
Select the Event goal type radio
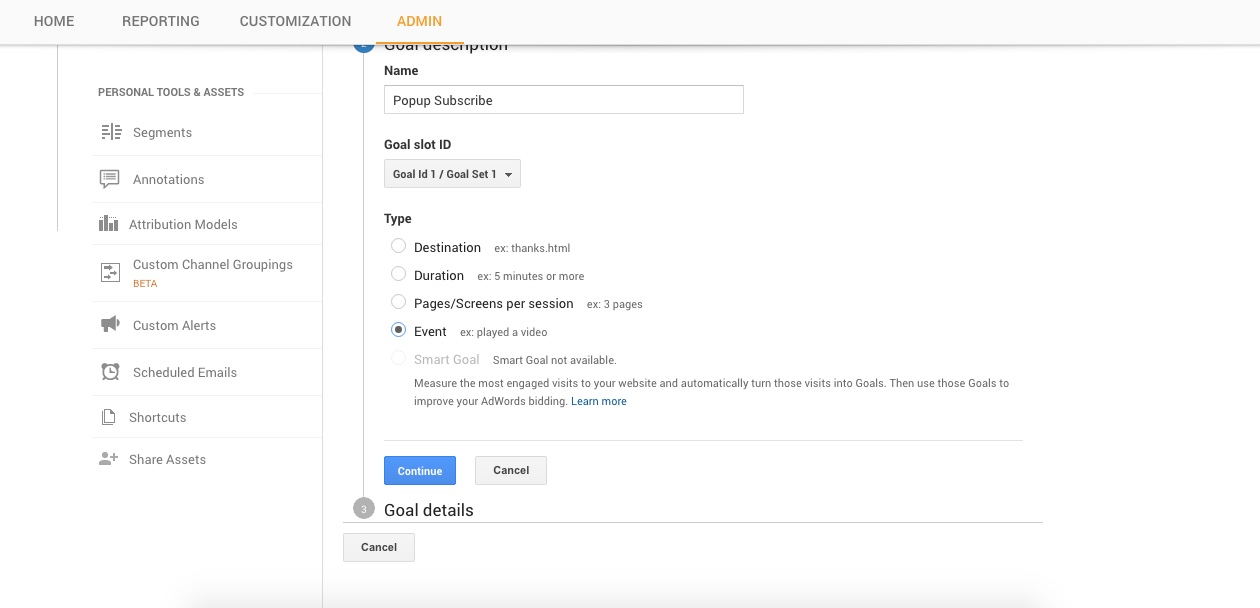[x=398, y=330]
